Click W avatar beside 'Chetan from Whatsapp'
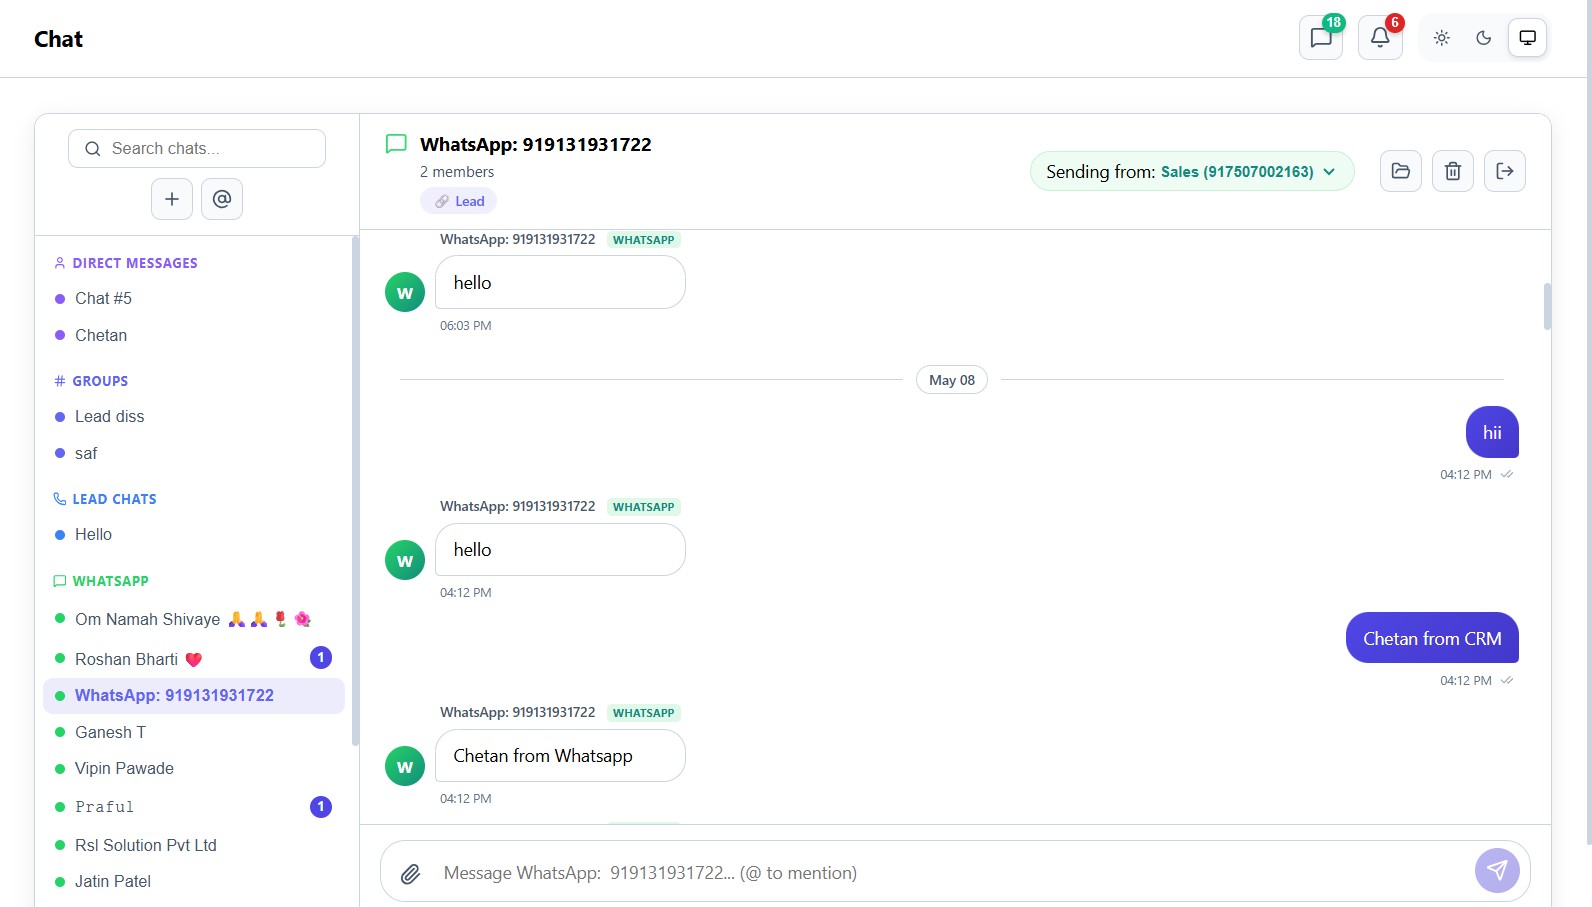Screen dimensions: 1592x907 coord(405,766)
